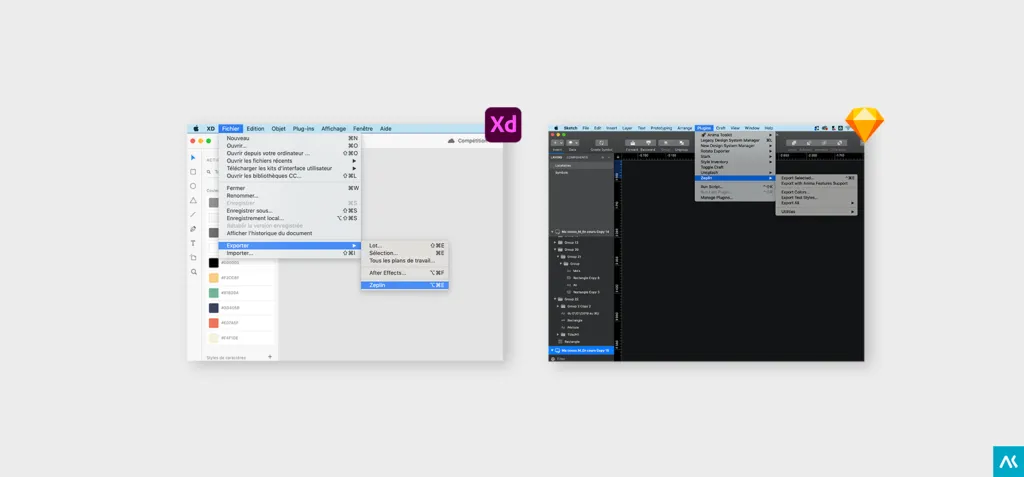Select the Text tool in XD toolbar

pos(193,243)
